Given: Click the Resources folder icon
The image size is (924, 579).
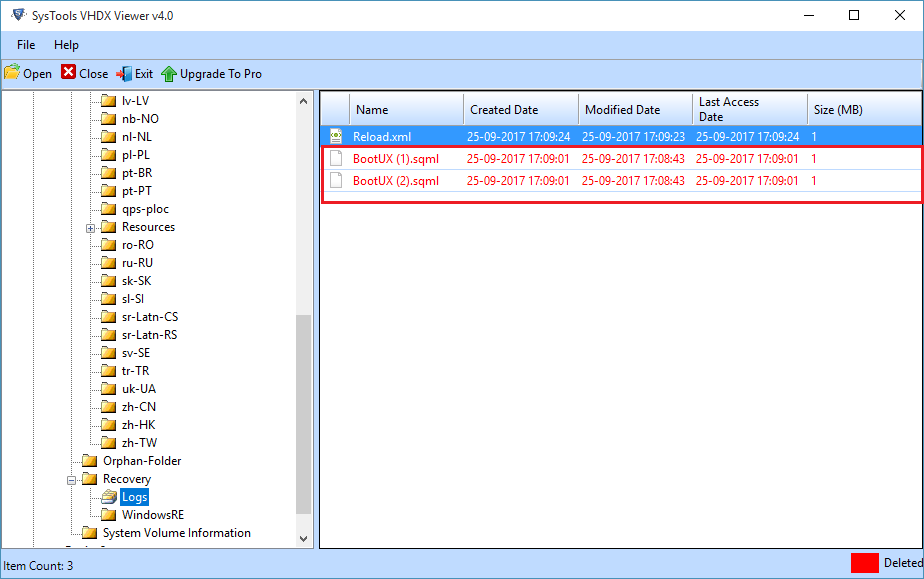Looking at the screenshot, I should 108,227.
